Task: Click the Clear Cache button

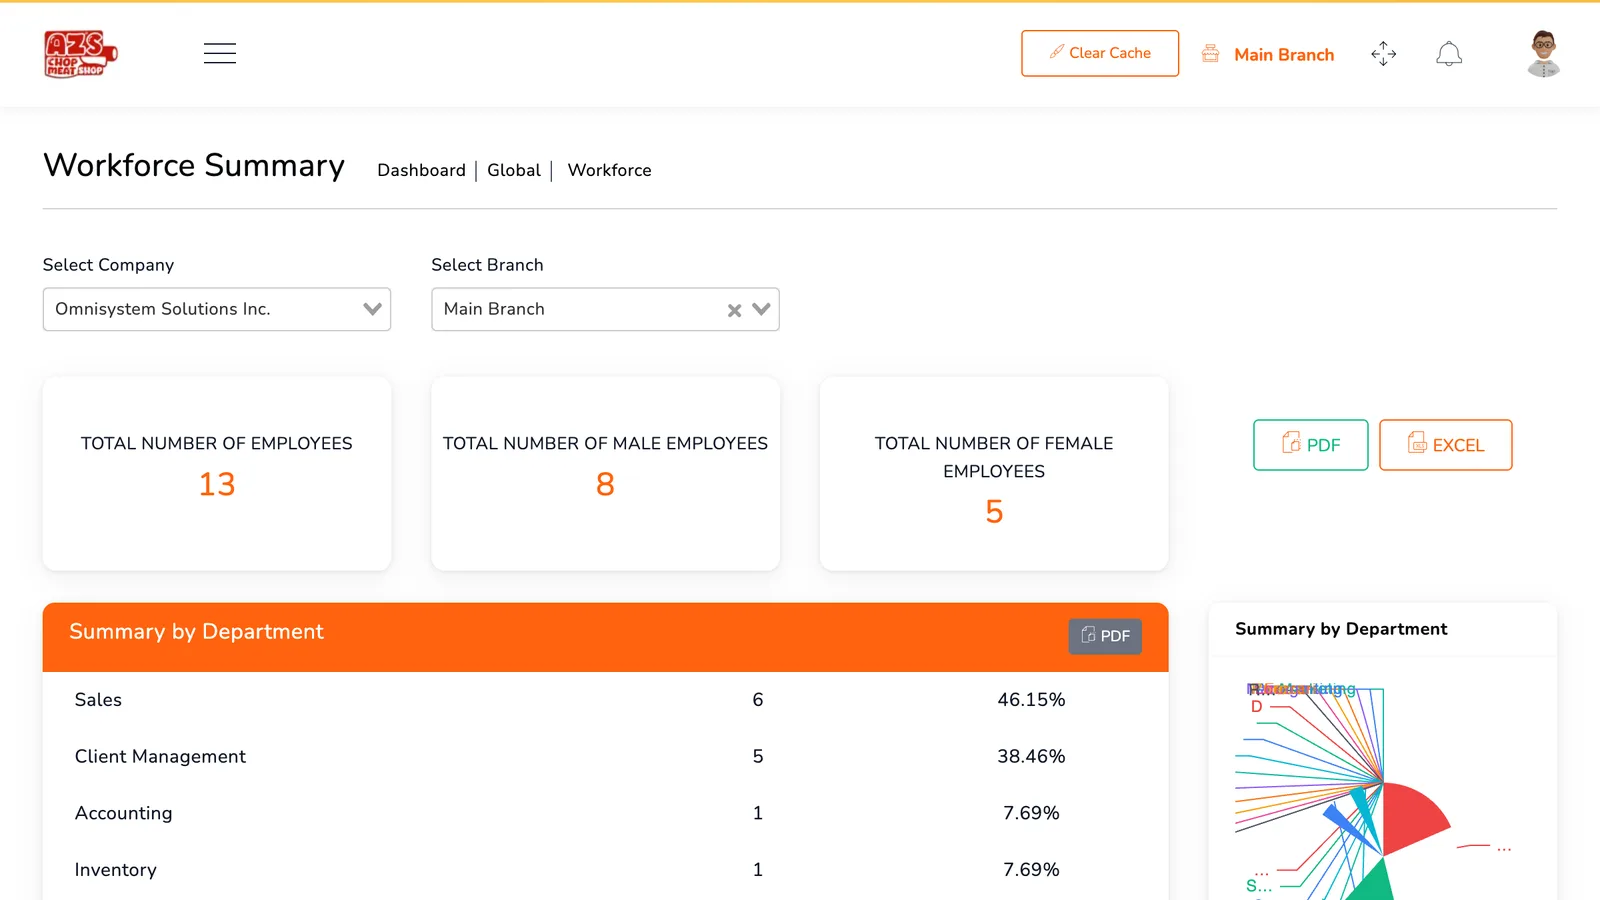Action: point(1100,53)
